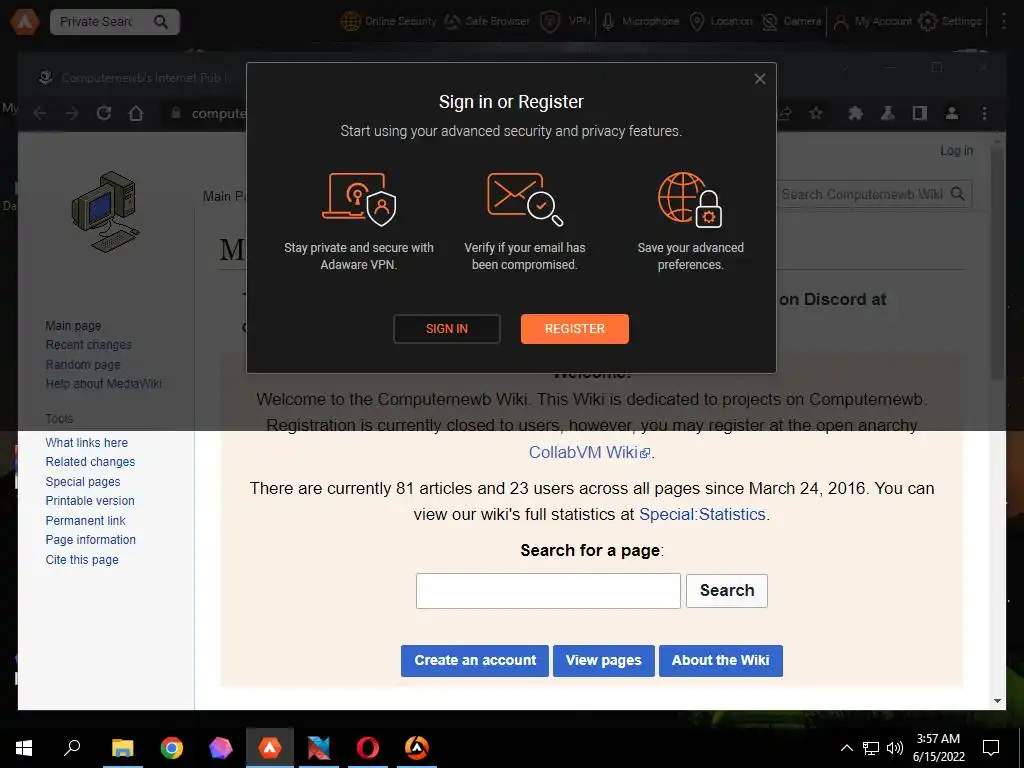
Task: Click the Adaware VPN laptop shield icon
Action: pos(359,199)
